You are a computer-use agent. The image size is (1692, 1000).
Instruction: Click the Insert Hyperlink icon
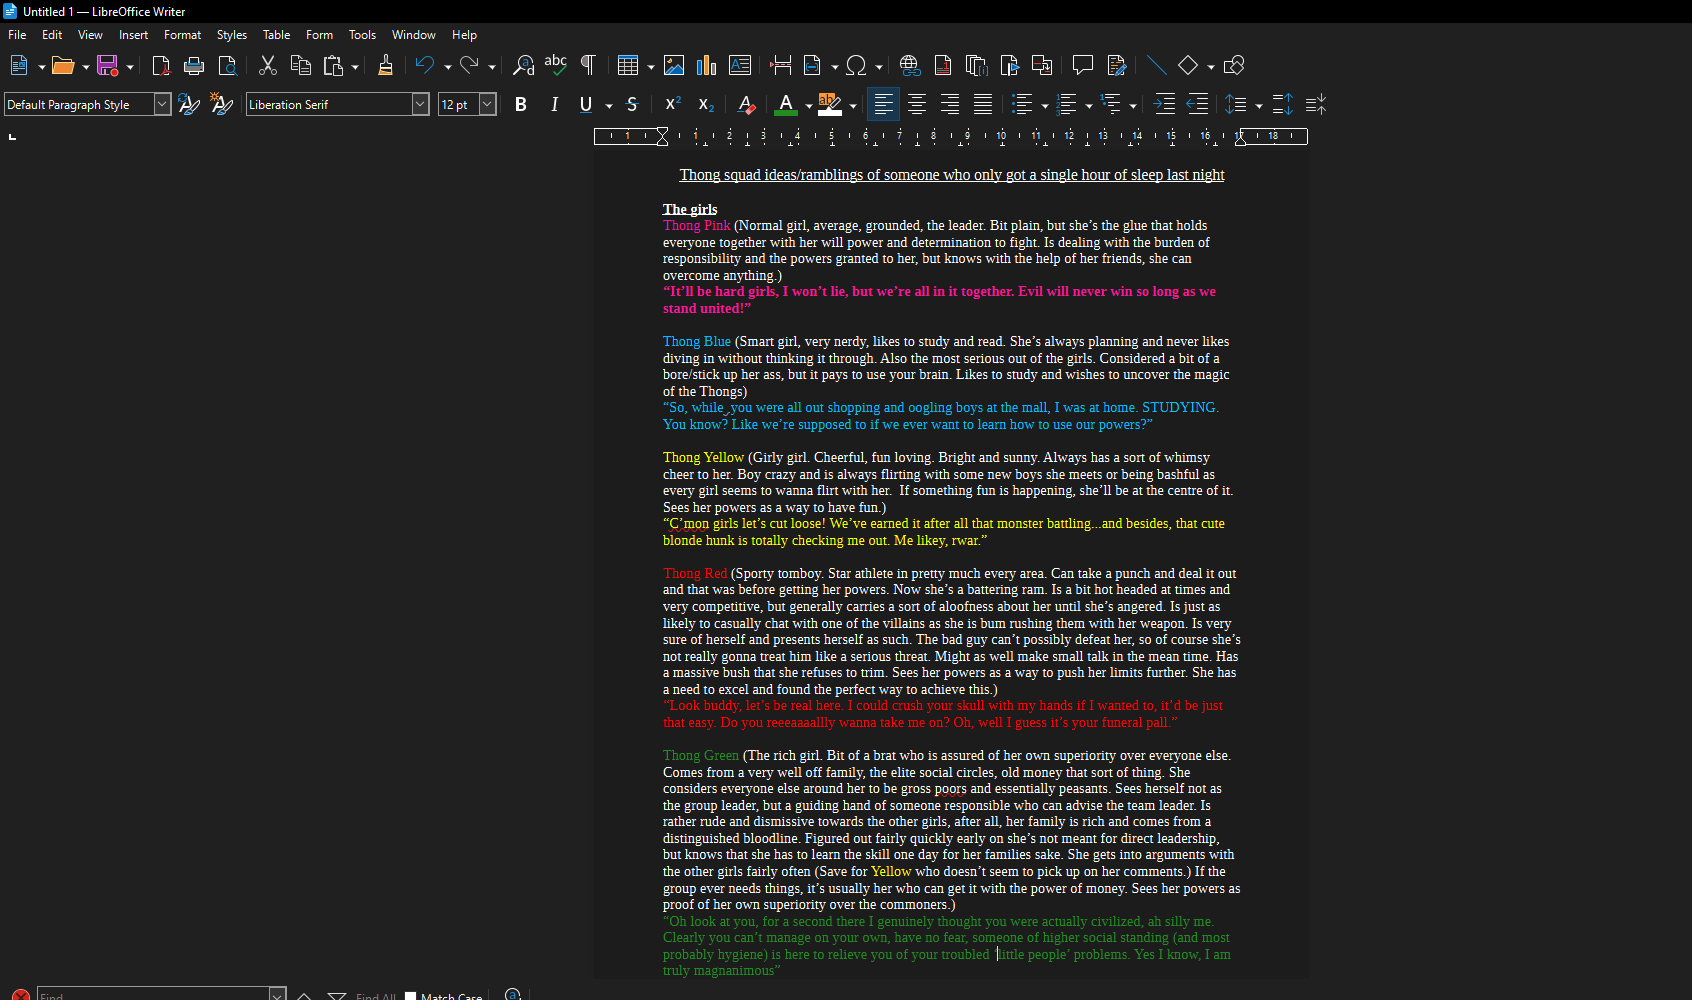tap(909, 66)
